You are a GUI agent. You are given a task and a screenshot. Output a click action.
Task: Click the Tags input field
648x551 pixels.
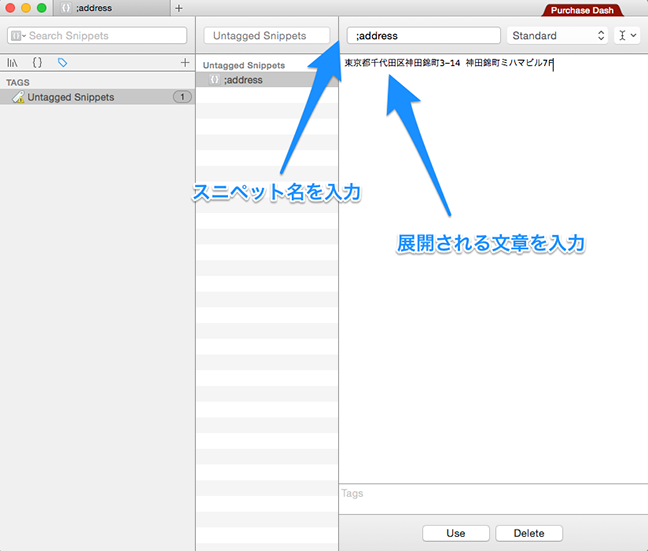pyautogui.click(x=492, y=493)
